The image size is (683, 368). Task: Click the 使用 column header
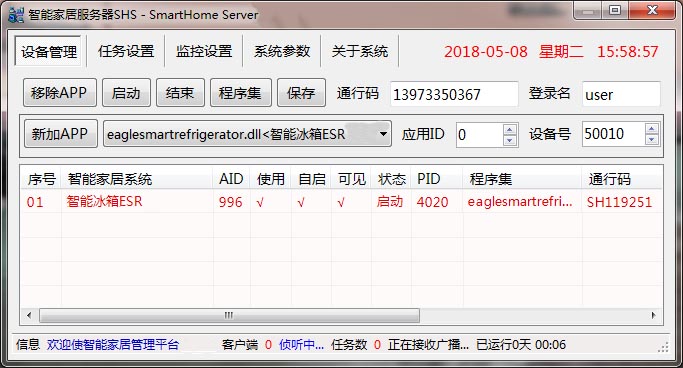click(x=270, y=179)
